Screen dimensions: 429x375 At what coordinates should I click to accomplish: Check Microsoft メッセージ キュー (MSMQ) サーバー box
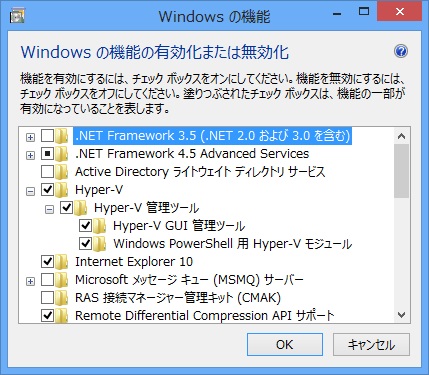click(x=47, y=280)
